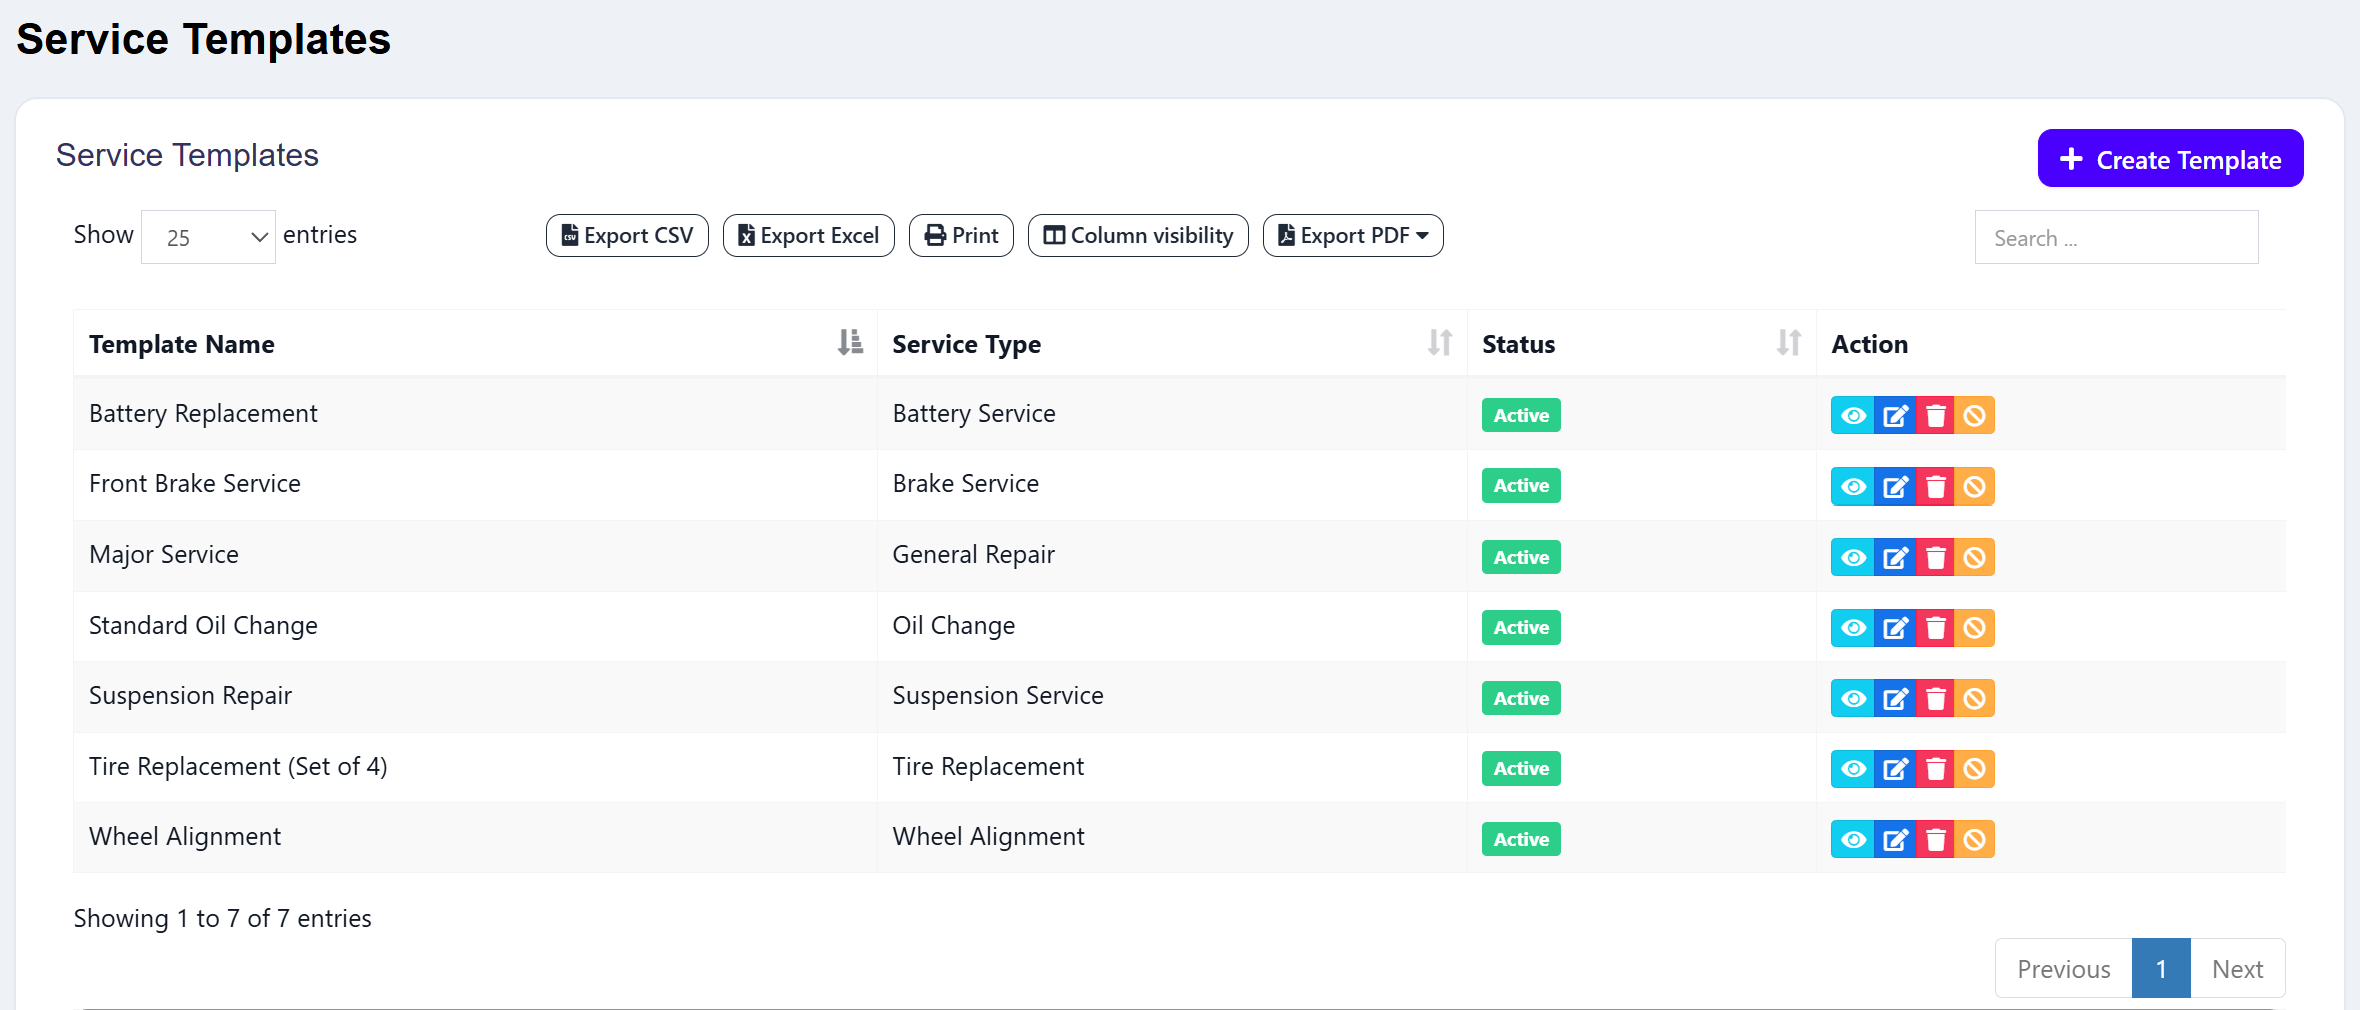Image resolution: width=2360 pixels, height=1010 pixels.
Task: Deactivate the Standard Oil Change template
Action: 1975,628
